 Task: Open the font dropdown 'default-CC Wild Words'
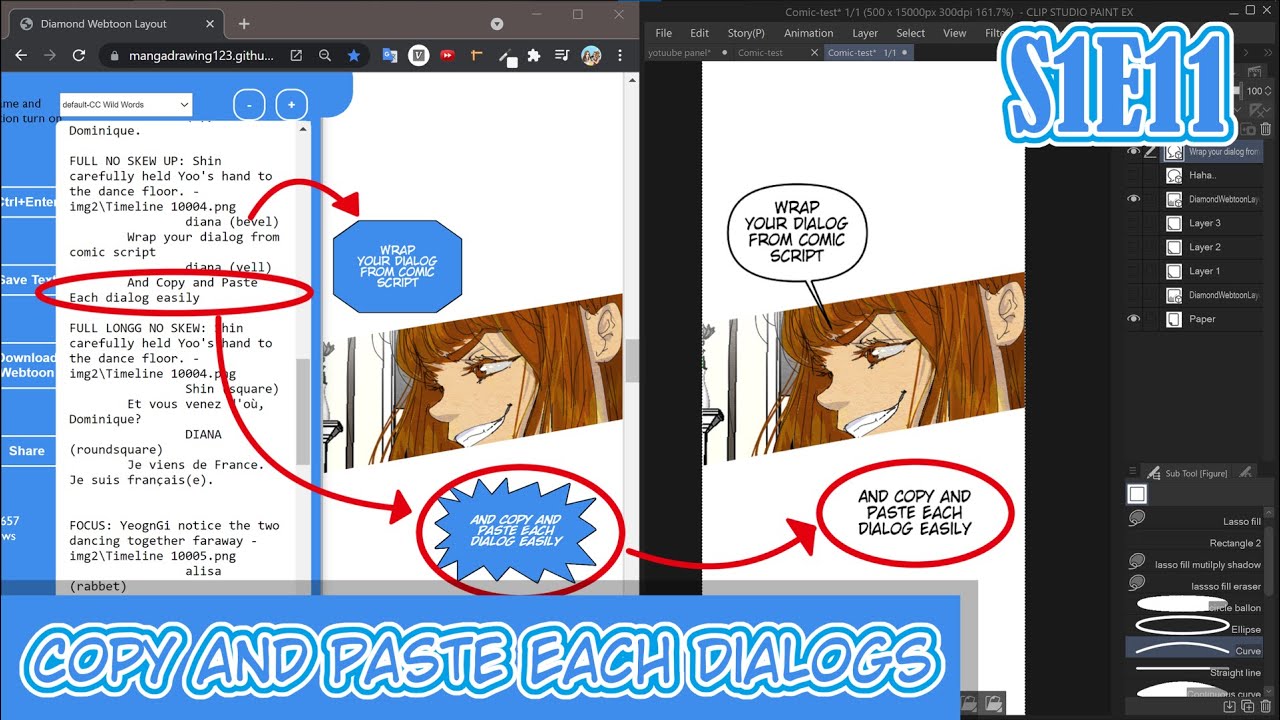pyautogui.click(x=125, y=104)
